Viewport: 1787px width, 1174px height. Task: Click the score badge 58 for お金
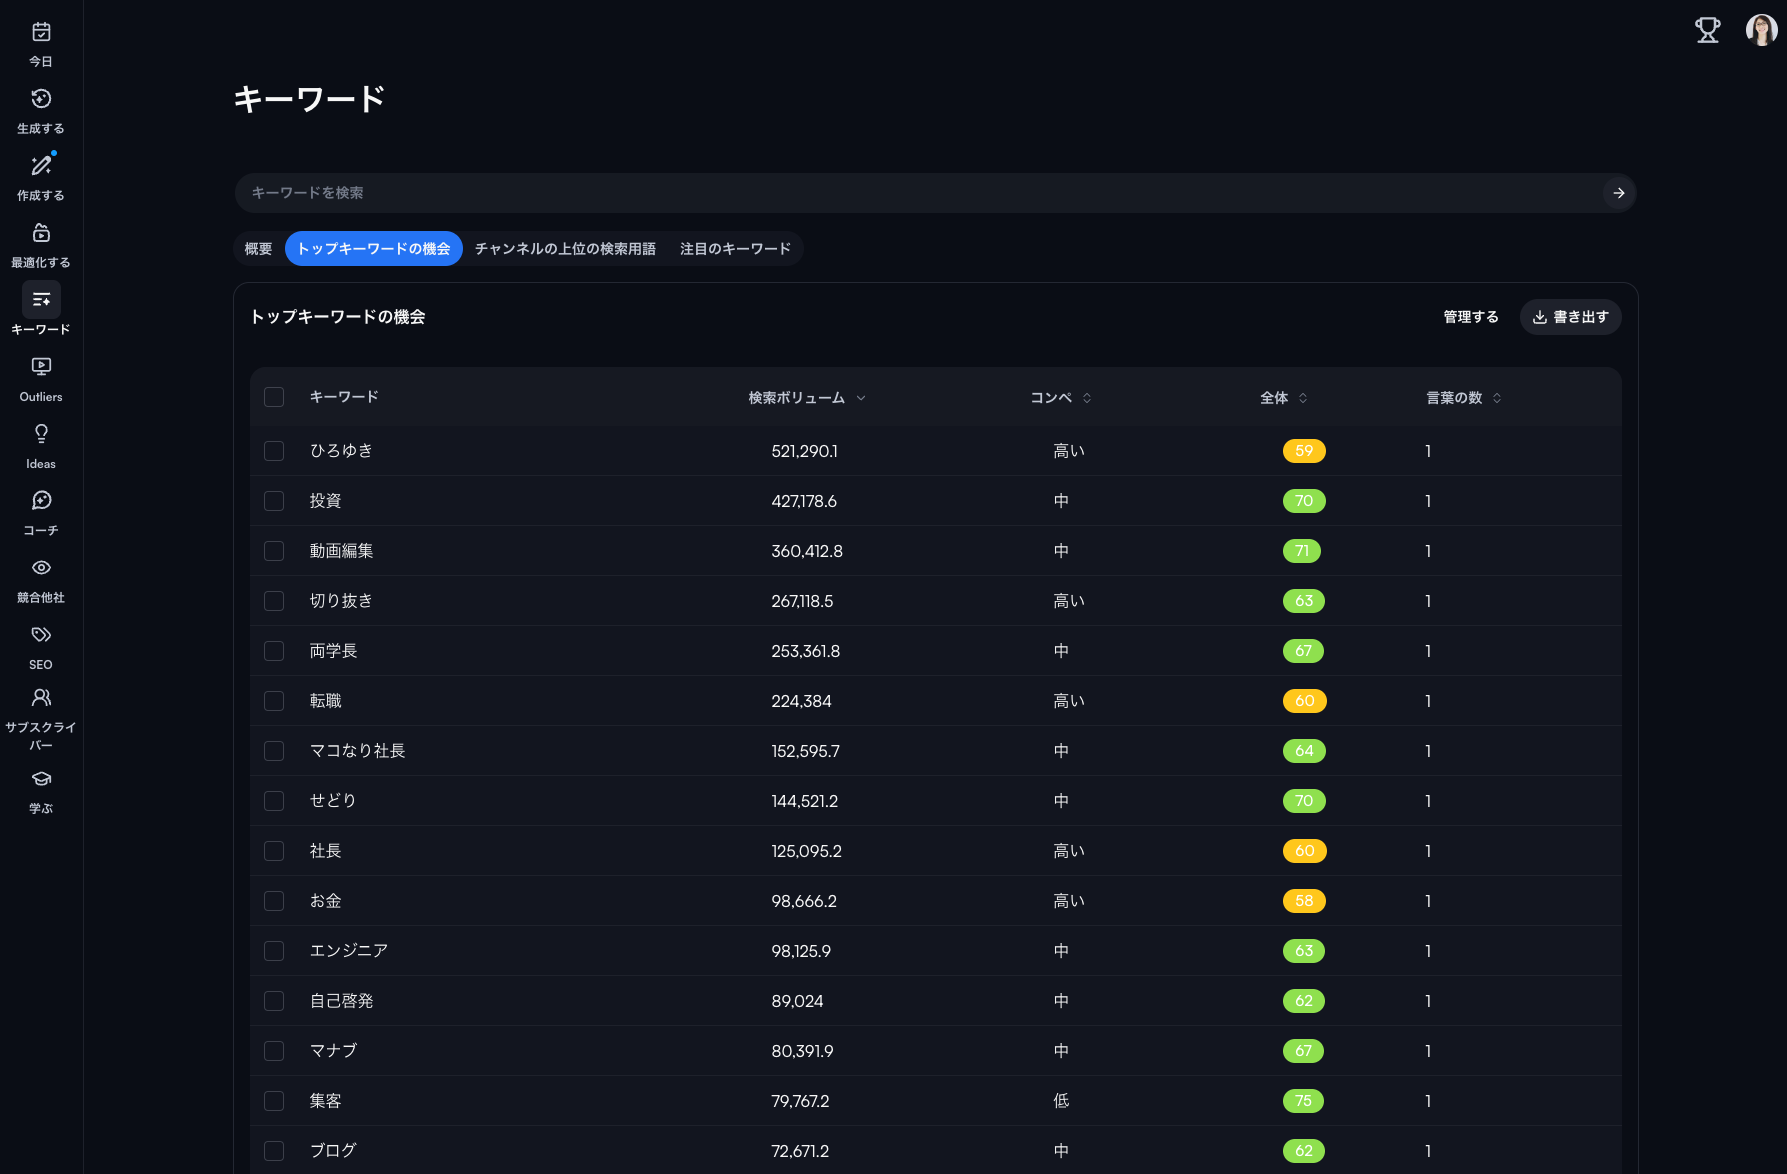pyautogui.click(x=1304, y=901)
